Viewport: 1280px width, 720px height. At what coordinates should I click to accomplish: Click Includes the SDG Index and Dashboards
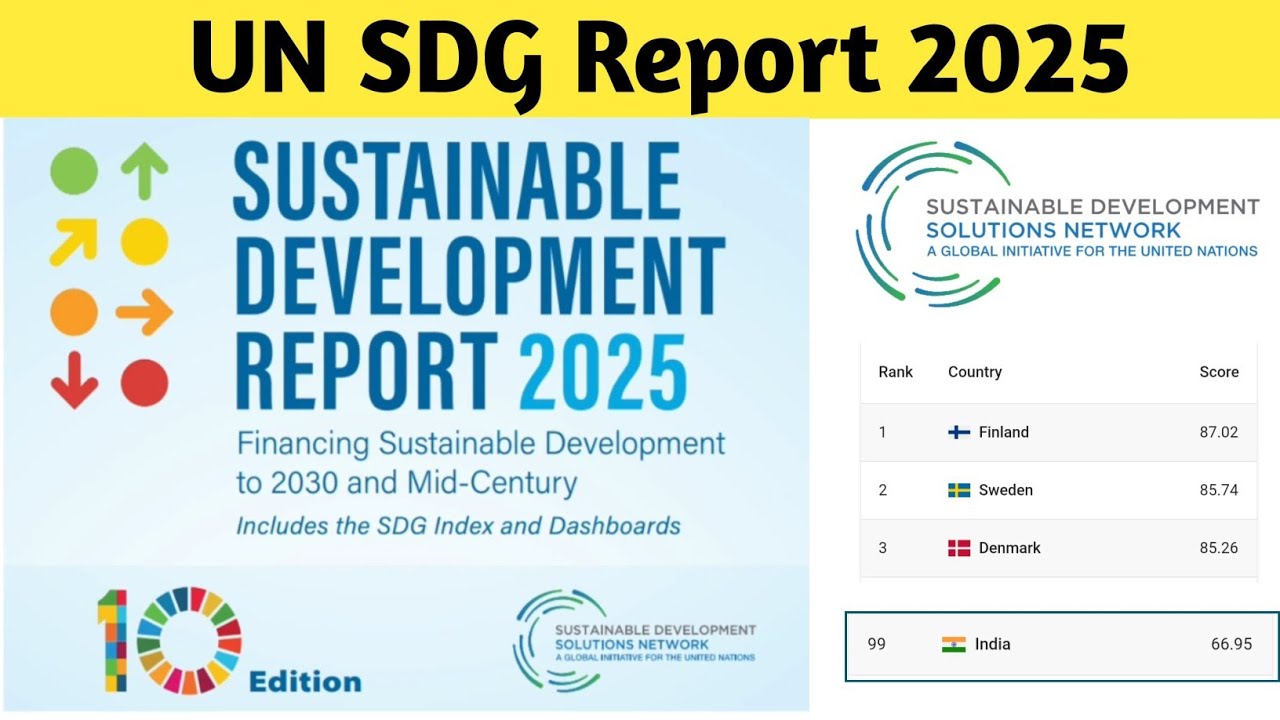click(x=458, y=526)
